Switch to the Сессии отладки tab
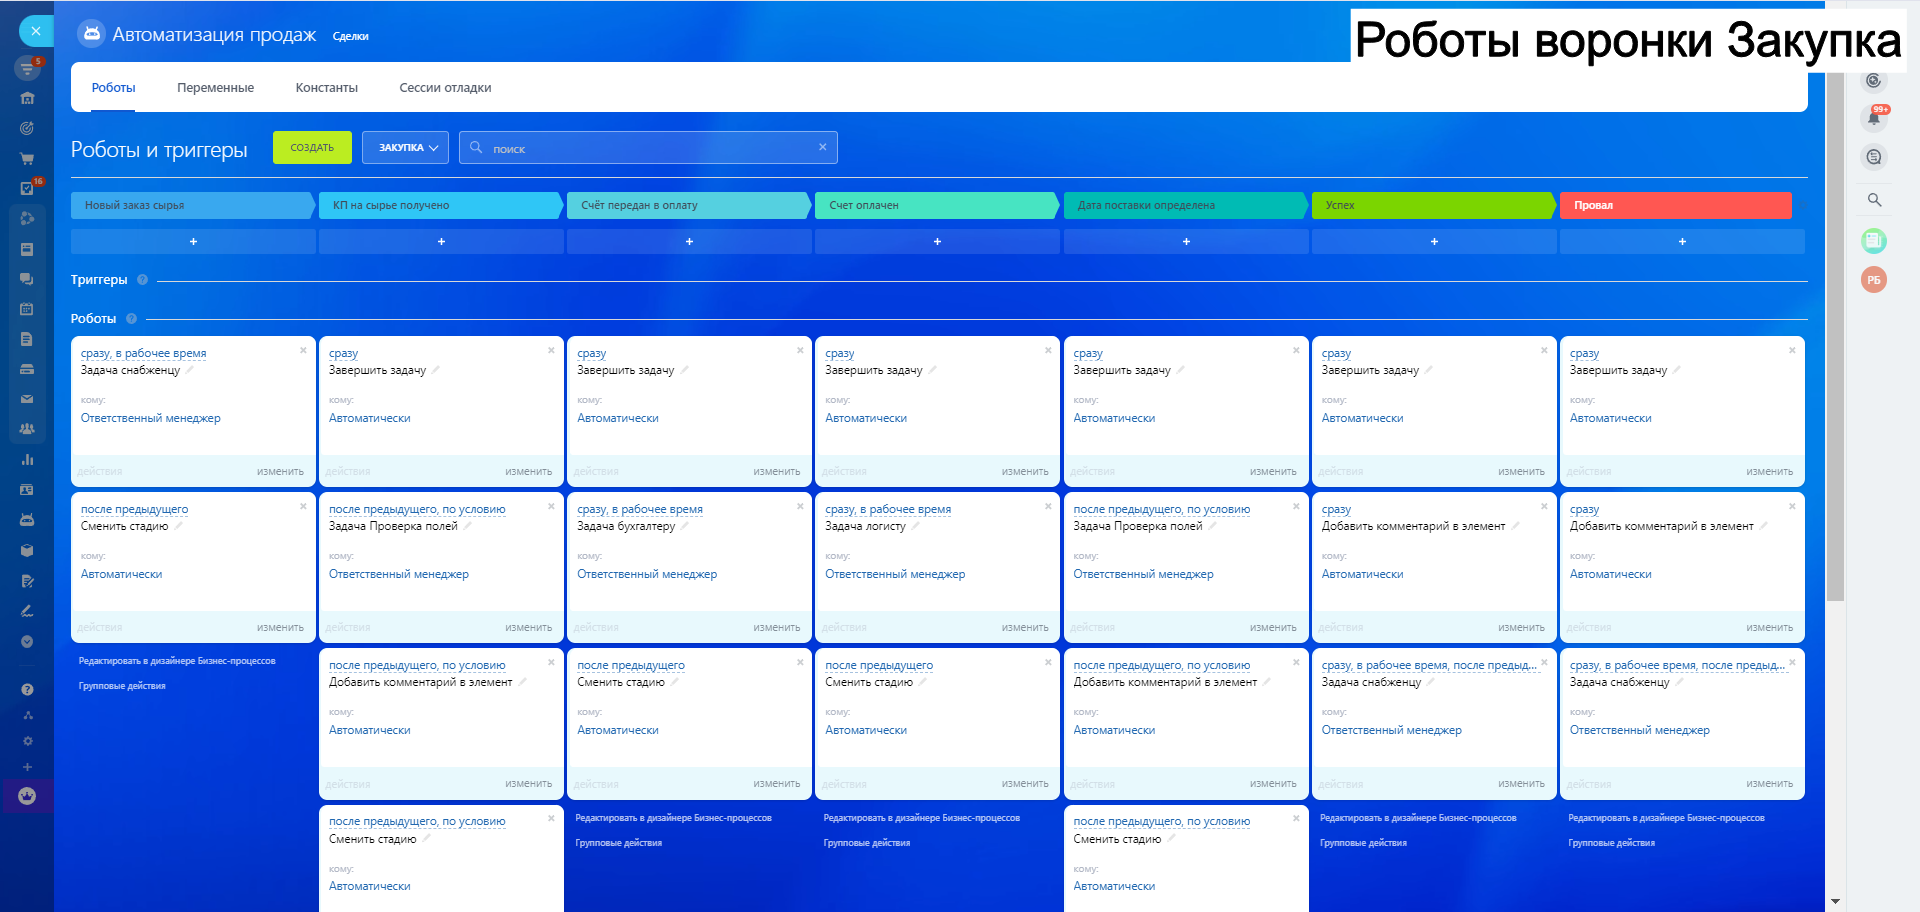Screen dimensions: 1920x912 pyautogui.click(x=445, y=88)
